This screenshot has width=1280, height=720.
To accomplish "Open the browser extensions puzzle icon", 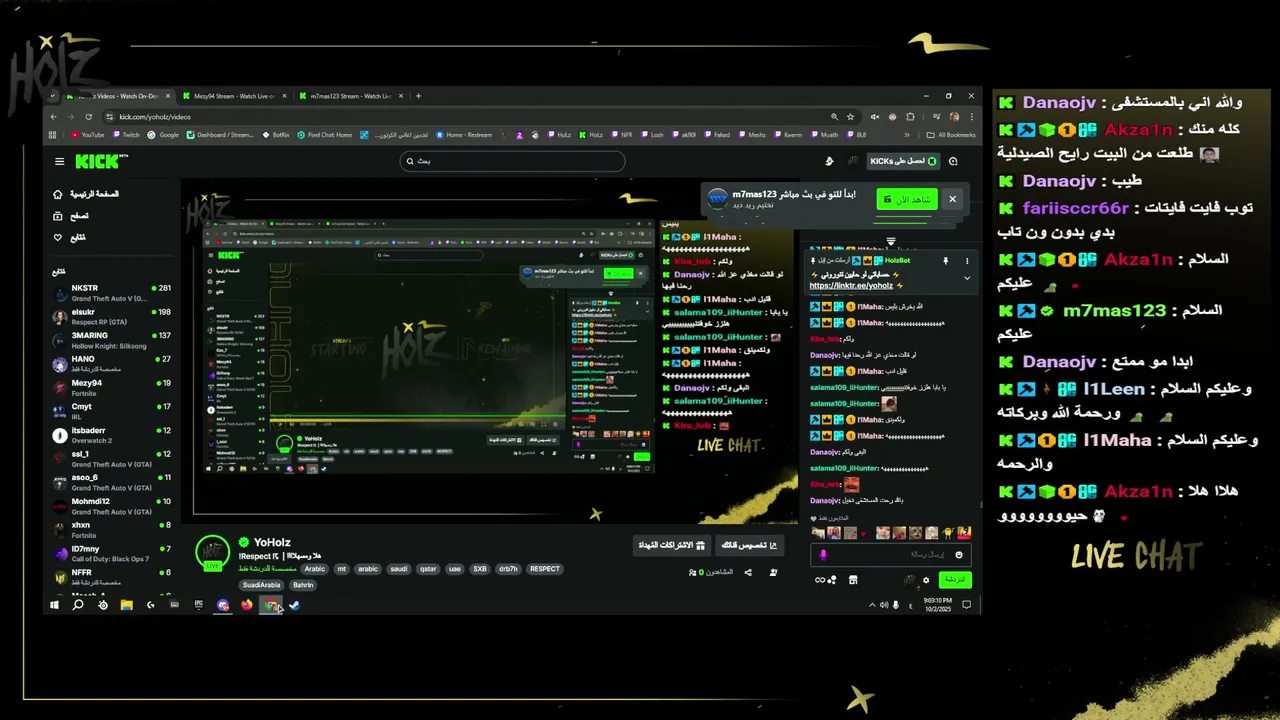I will (x=912, y=117).
